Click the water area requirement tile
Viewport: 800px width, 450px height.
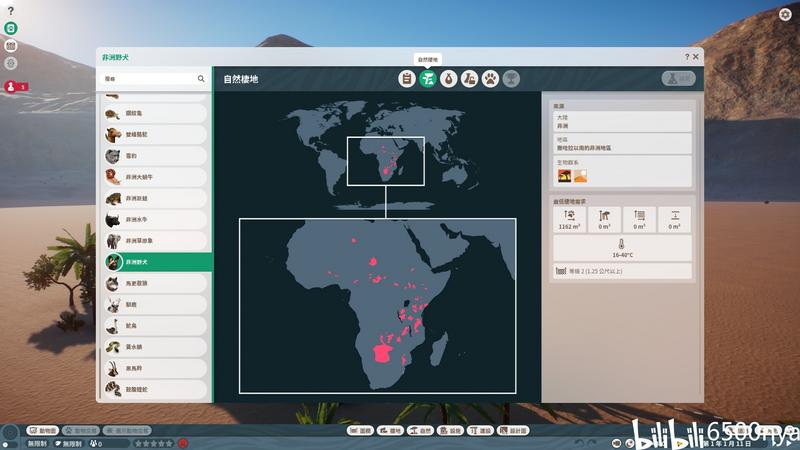[x=639, y=219]
